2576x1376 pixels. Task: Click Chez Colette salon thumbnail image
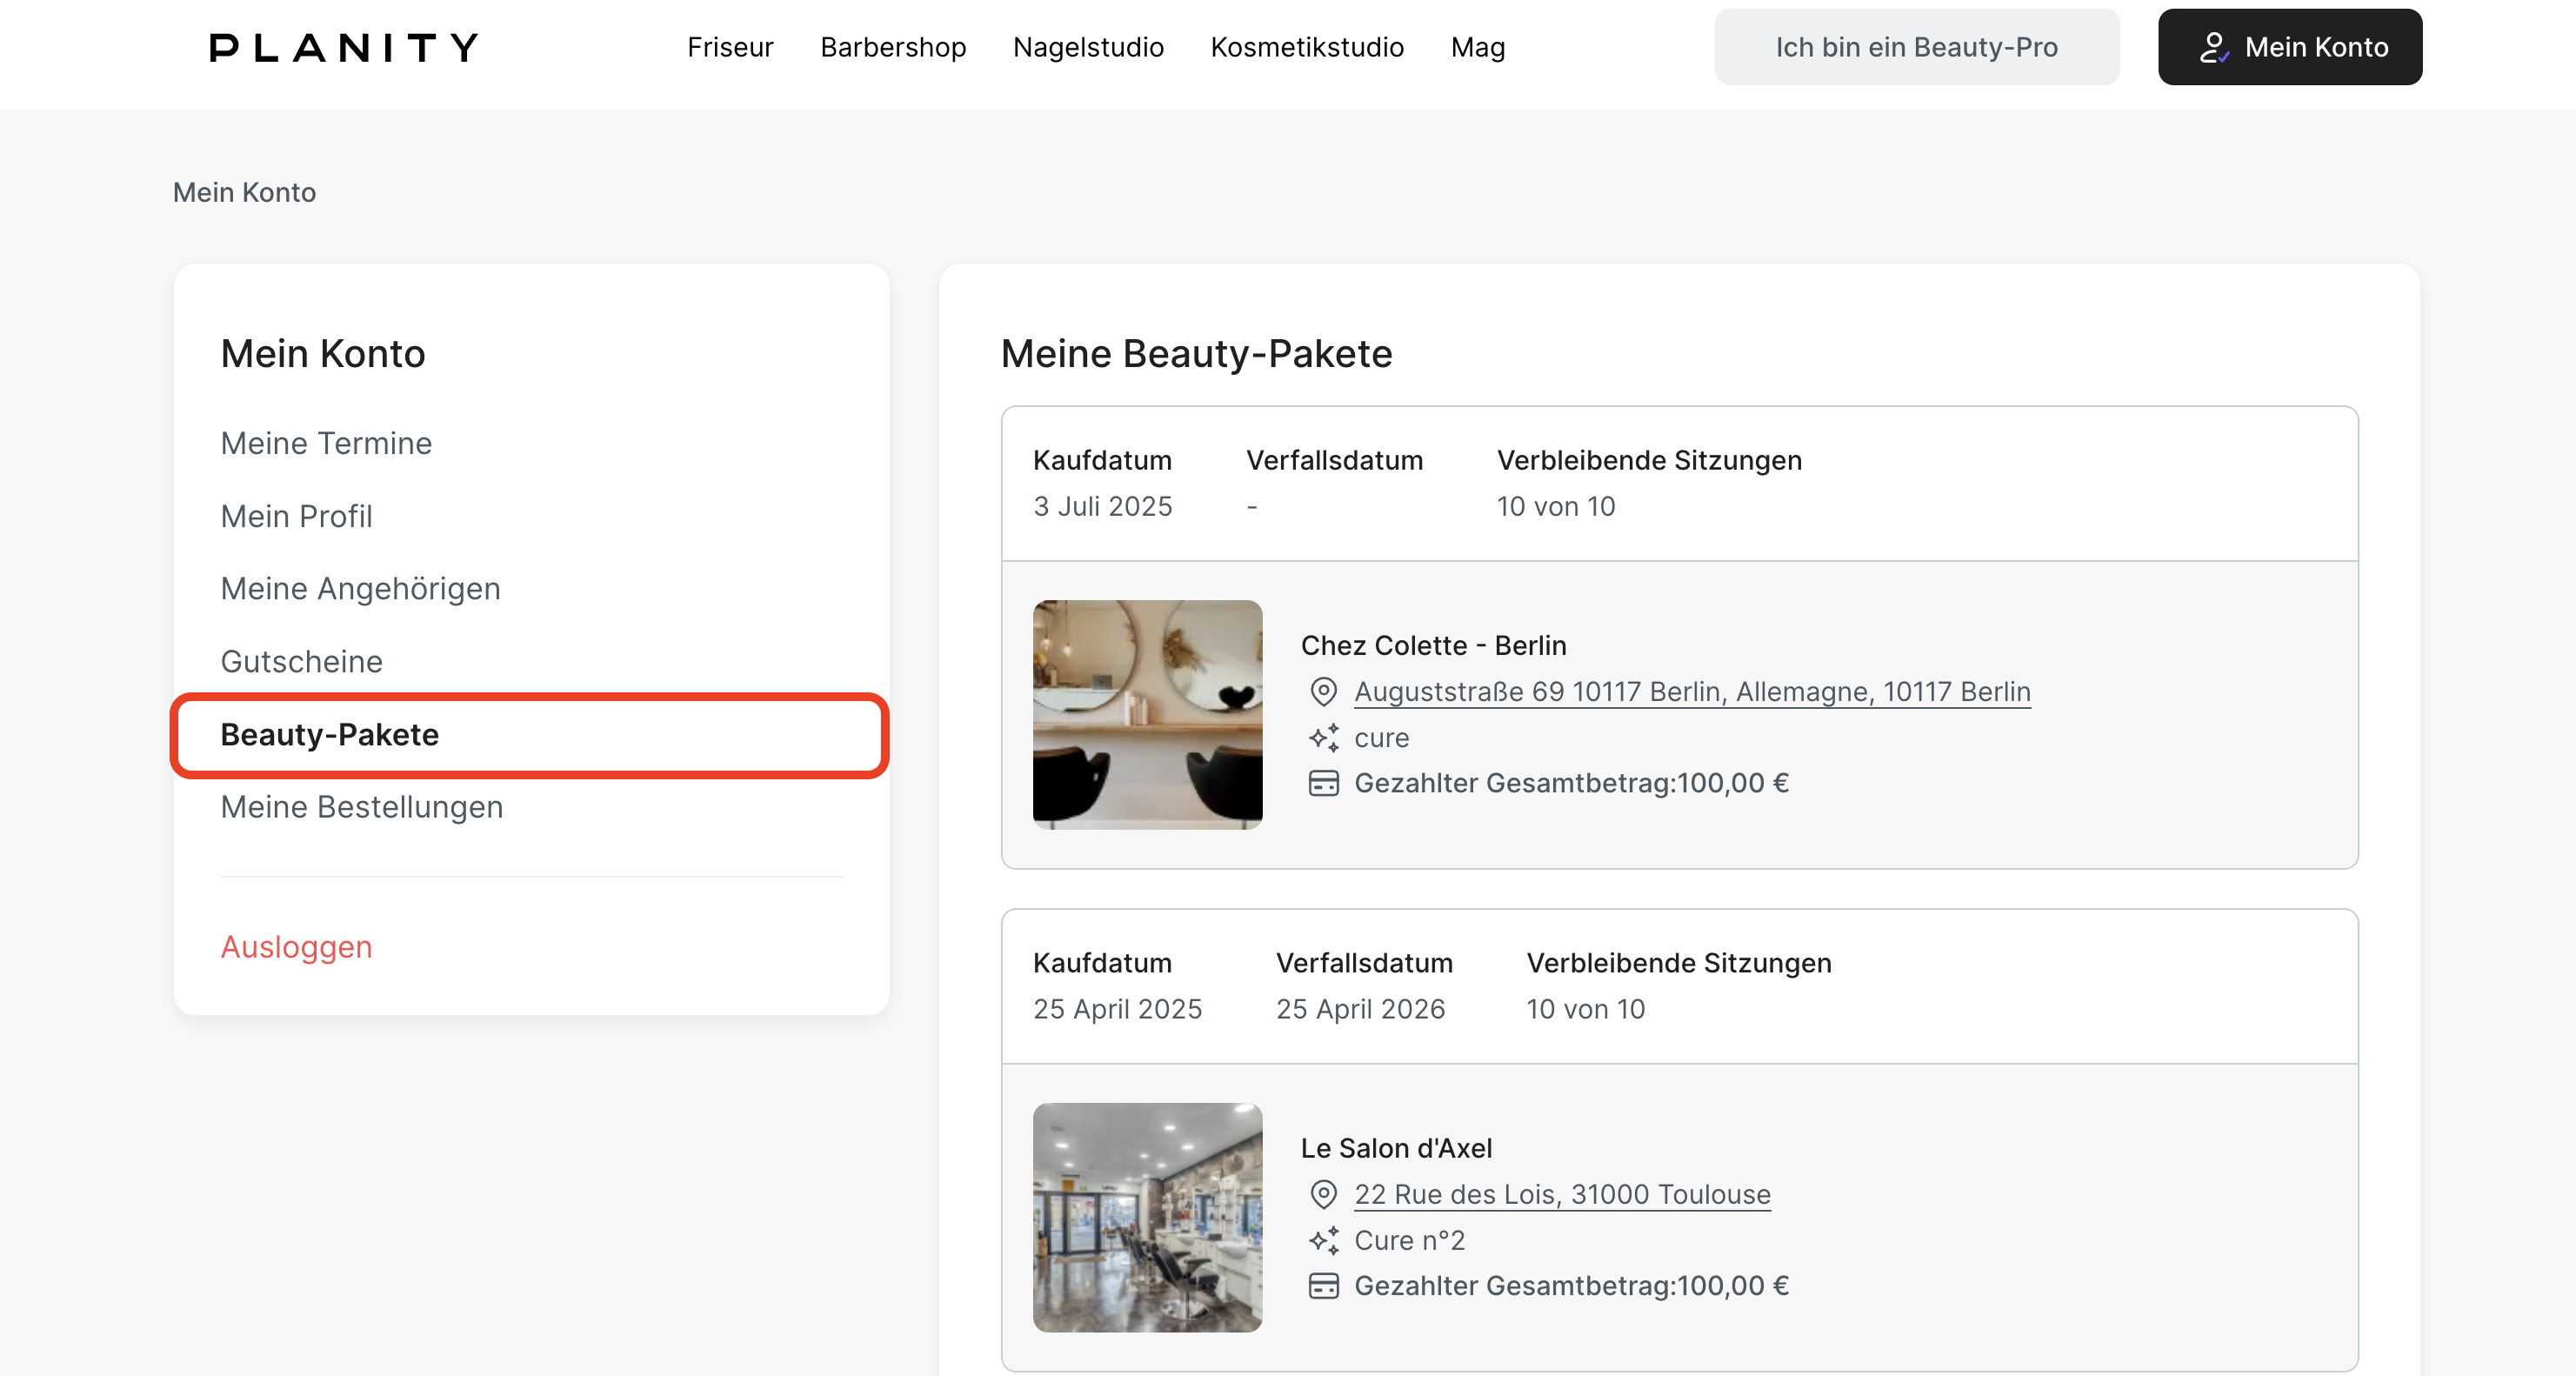pos(1147,714)
